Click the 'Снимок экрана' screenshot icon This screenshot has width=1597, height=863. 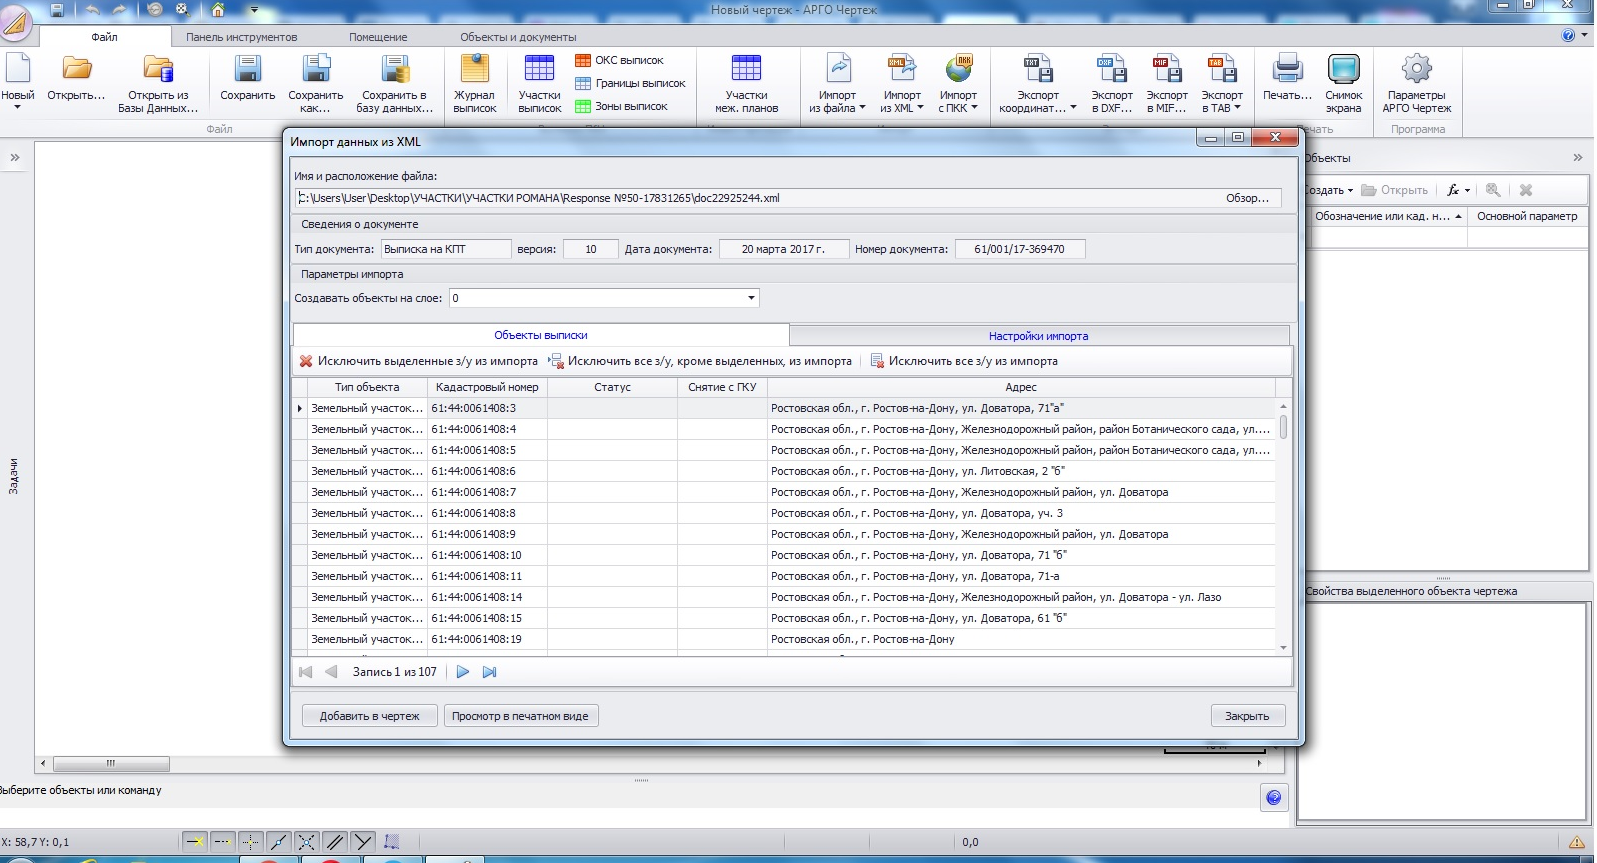1343,70
